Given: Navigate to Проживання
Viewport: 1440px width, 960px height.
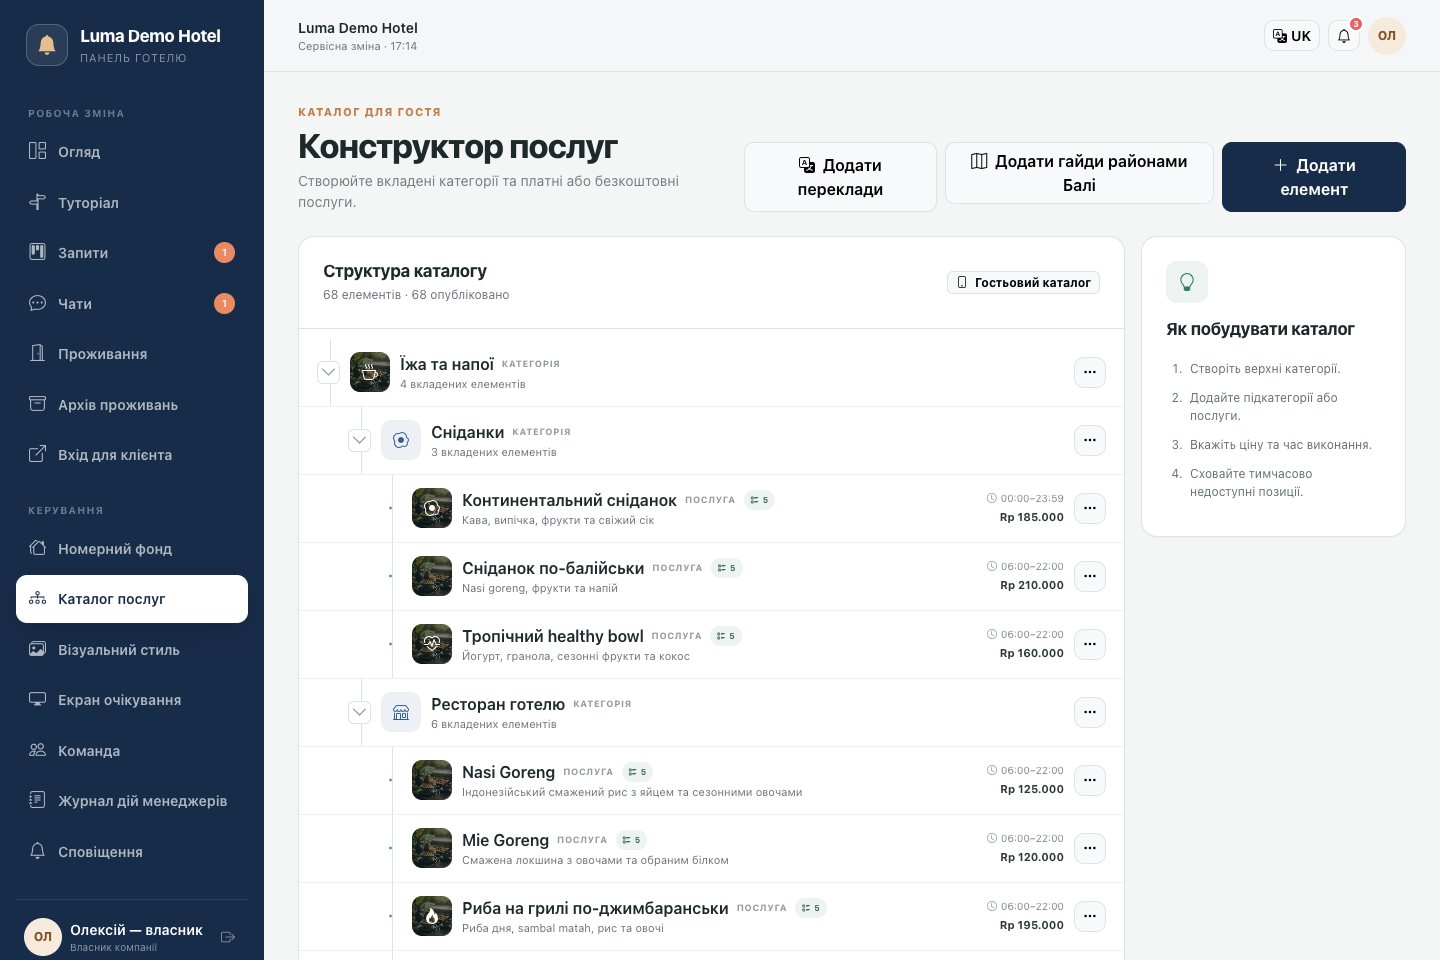Looking at the screenshot, I should click(132, 353).
